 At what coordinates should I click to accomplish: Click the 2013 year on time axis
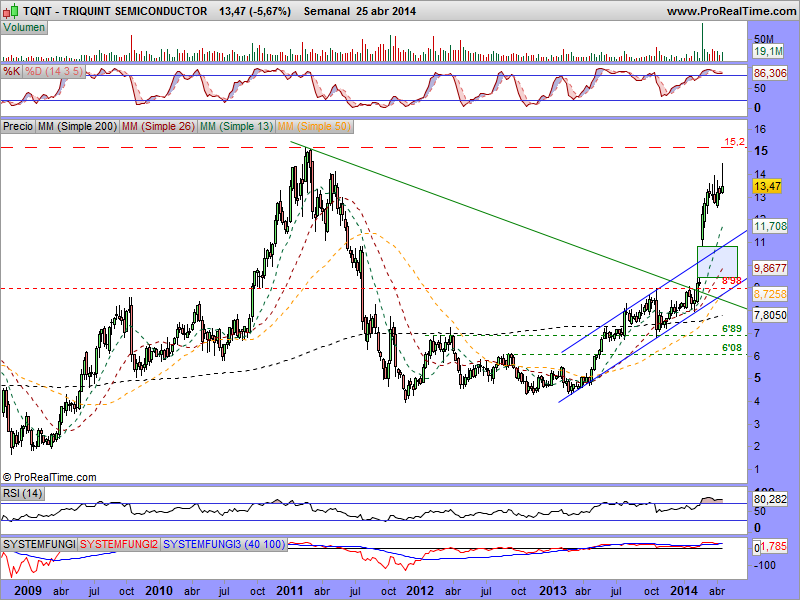[x=553, y=591]
